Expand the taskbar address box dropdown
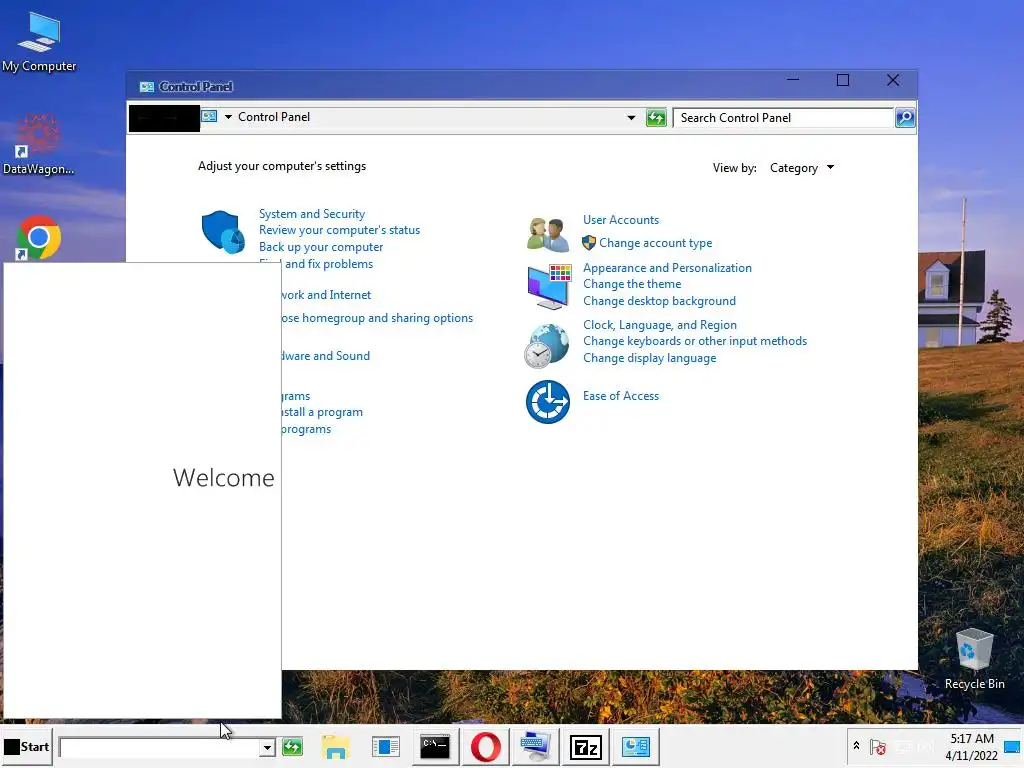1024x768 pixels. (266, 747)
